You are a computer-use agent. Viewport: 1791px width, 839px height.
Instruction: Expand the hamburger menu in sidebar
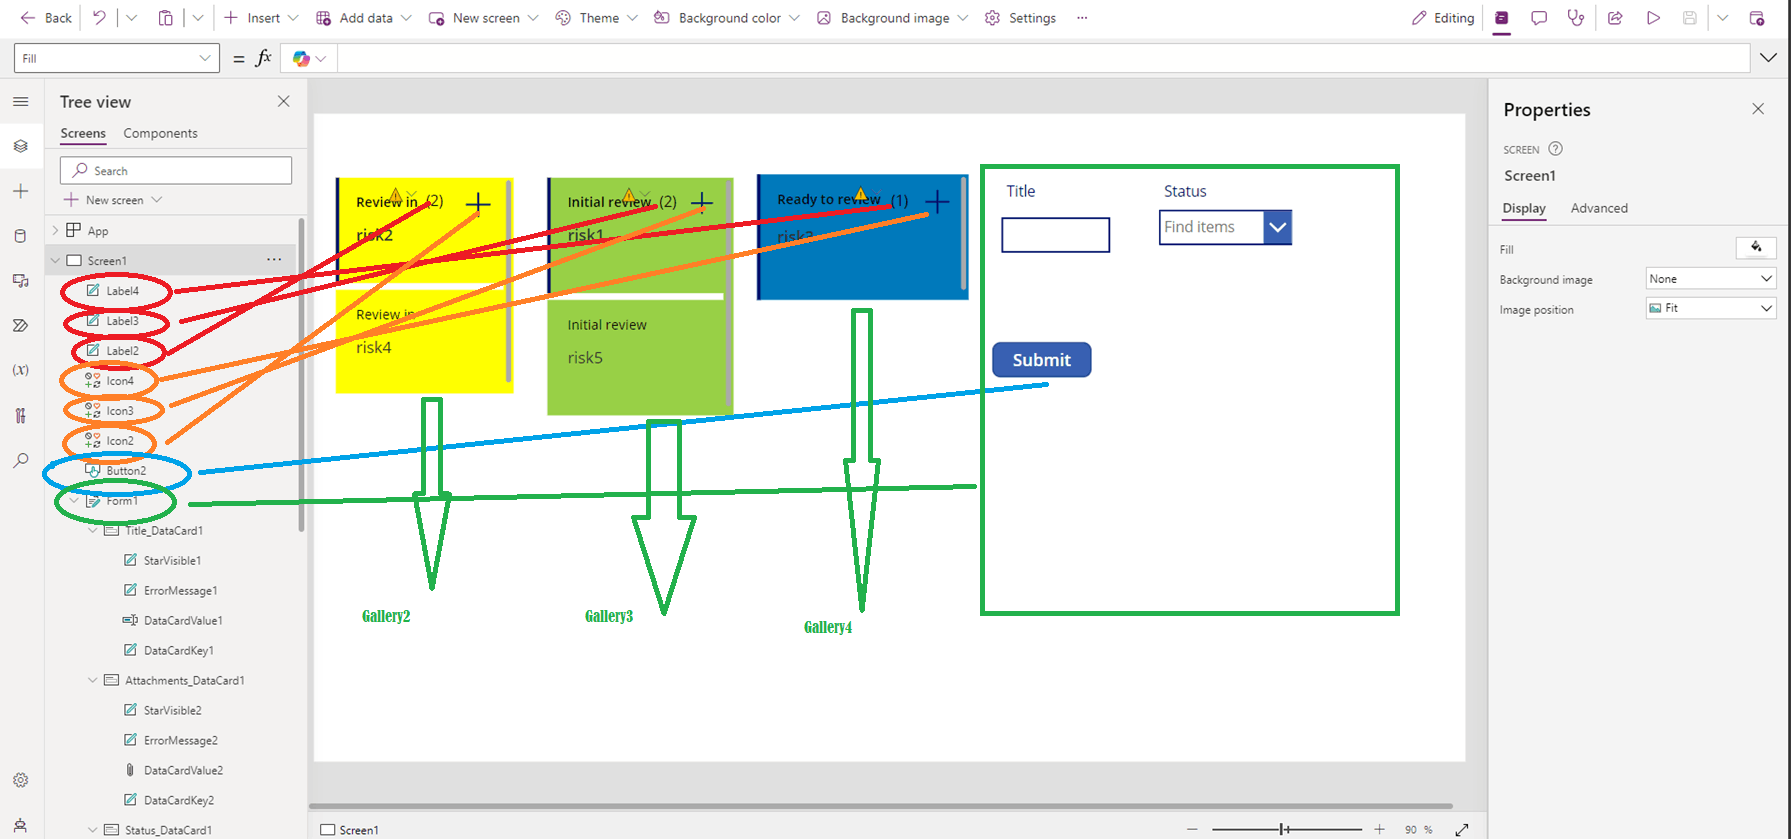[x=21, y=101]
